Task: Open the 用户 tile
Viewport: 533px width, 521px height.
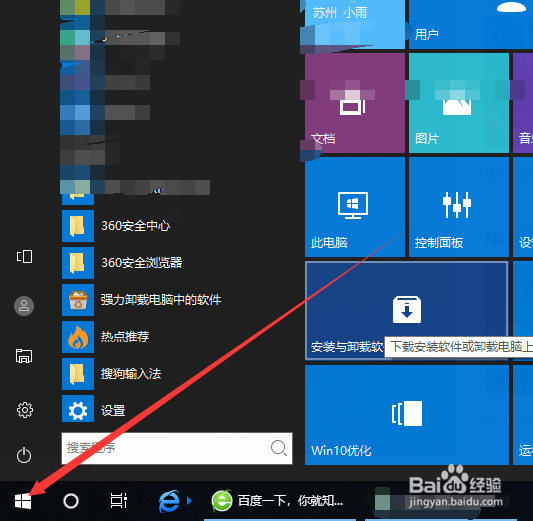Action: [471, 24]
